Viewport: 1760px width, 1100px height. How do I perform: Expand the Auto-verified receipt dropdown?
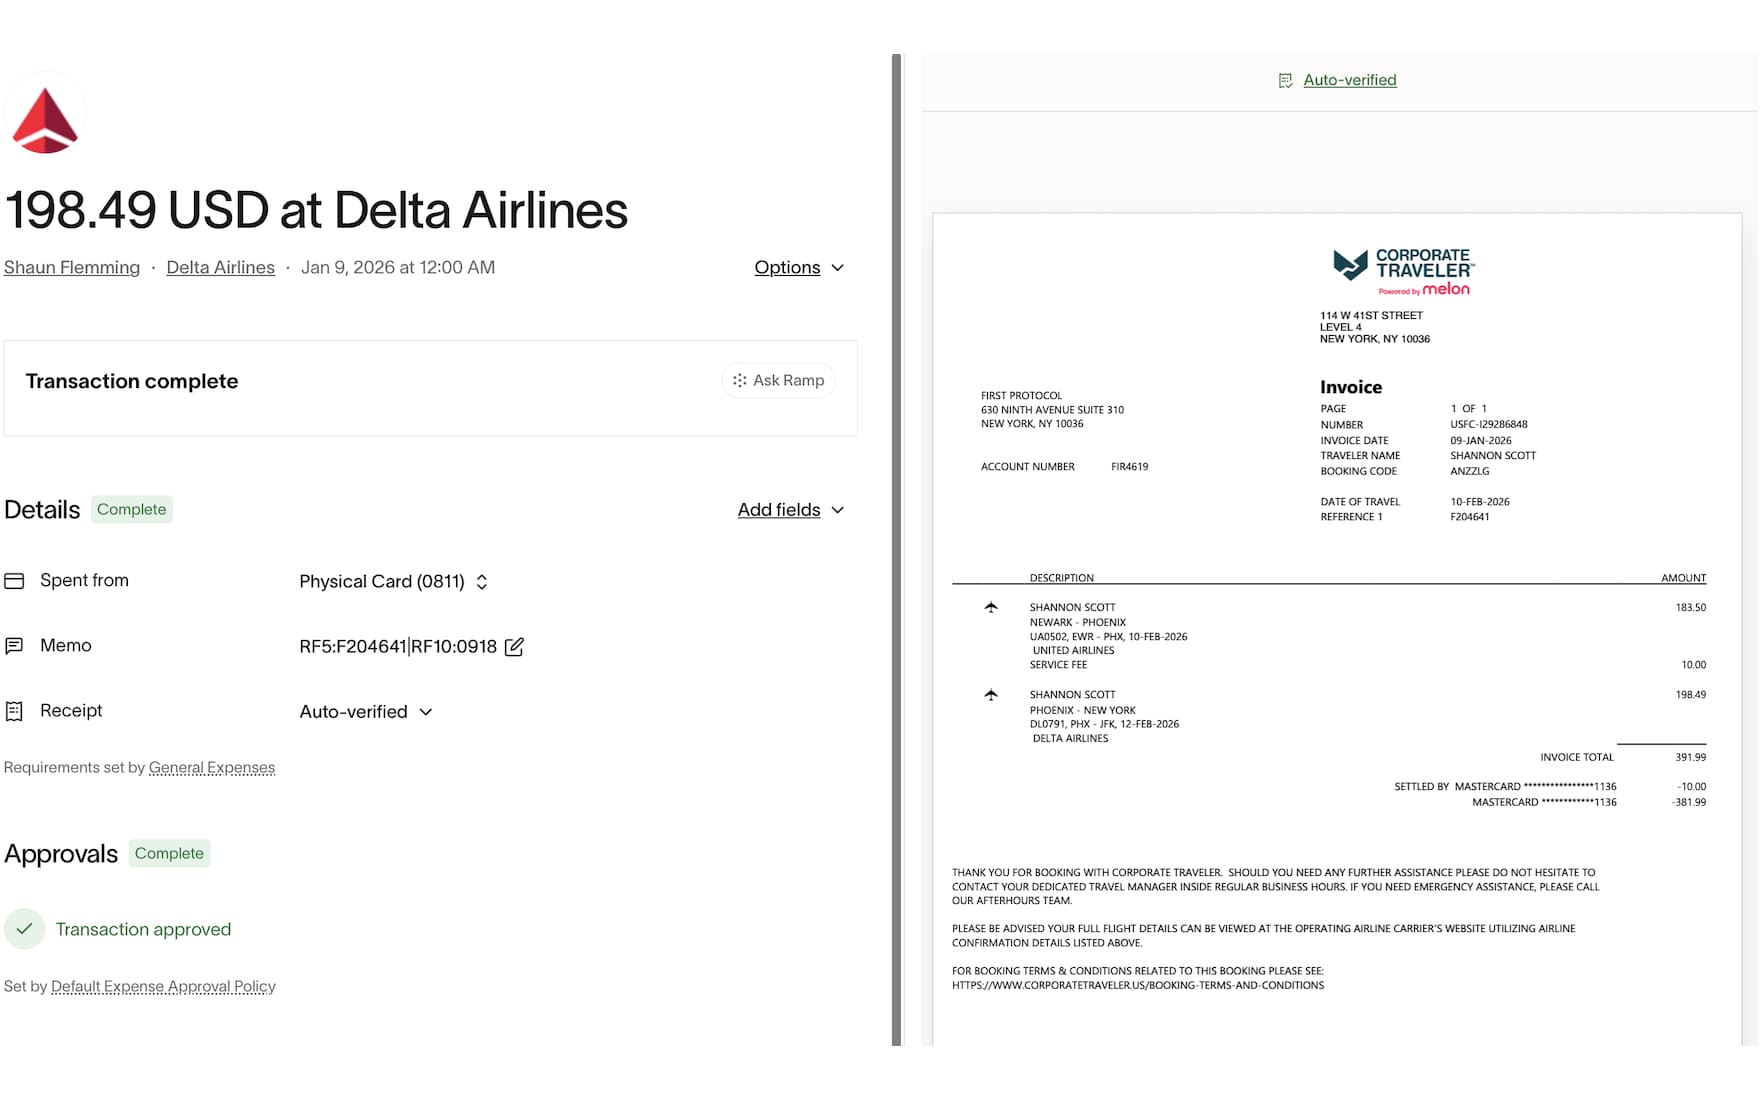click(366, 712)
